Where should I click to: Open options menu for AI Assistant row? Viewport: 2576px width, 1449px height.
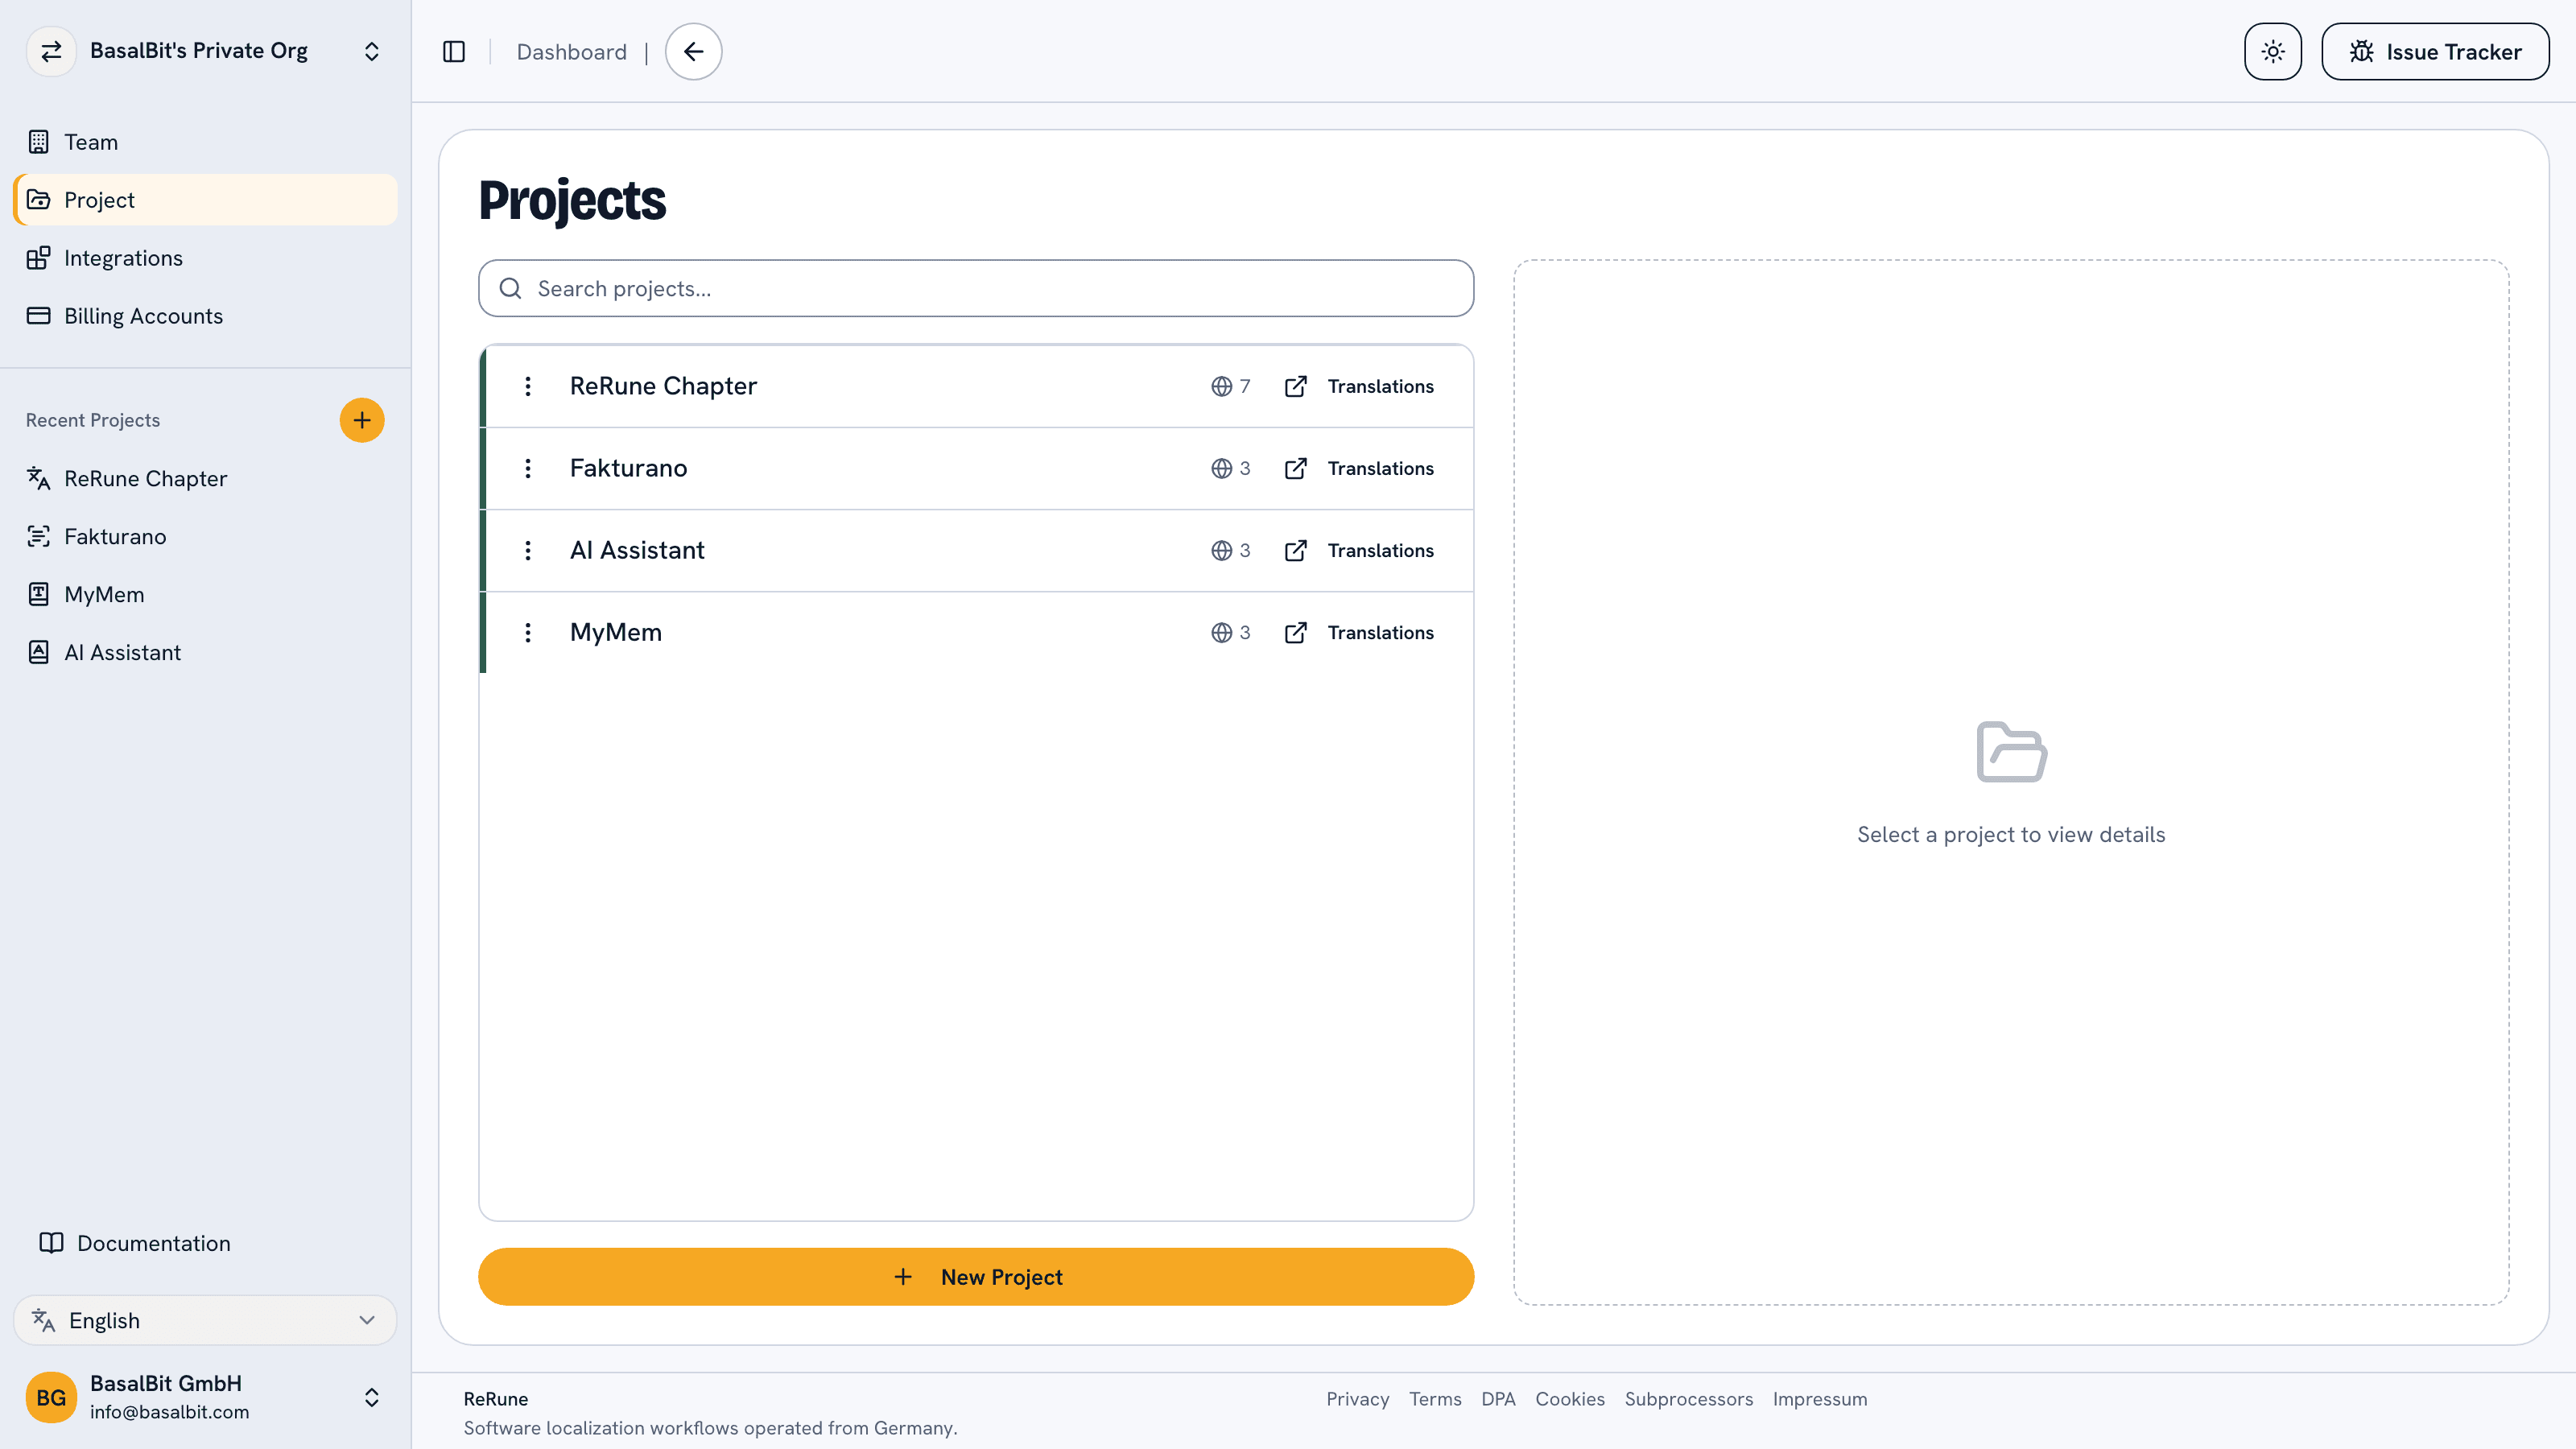point(528,550)
